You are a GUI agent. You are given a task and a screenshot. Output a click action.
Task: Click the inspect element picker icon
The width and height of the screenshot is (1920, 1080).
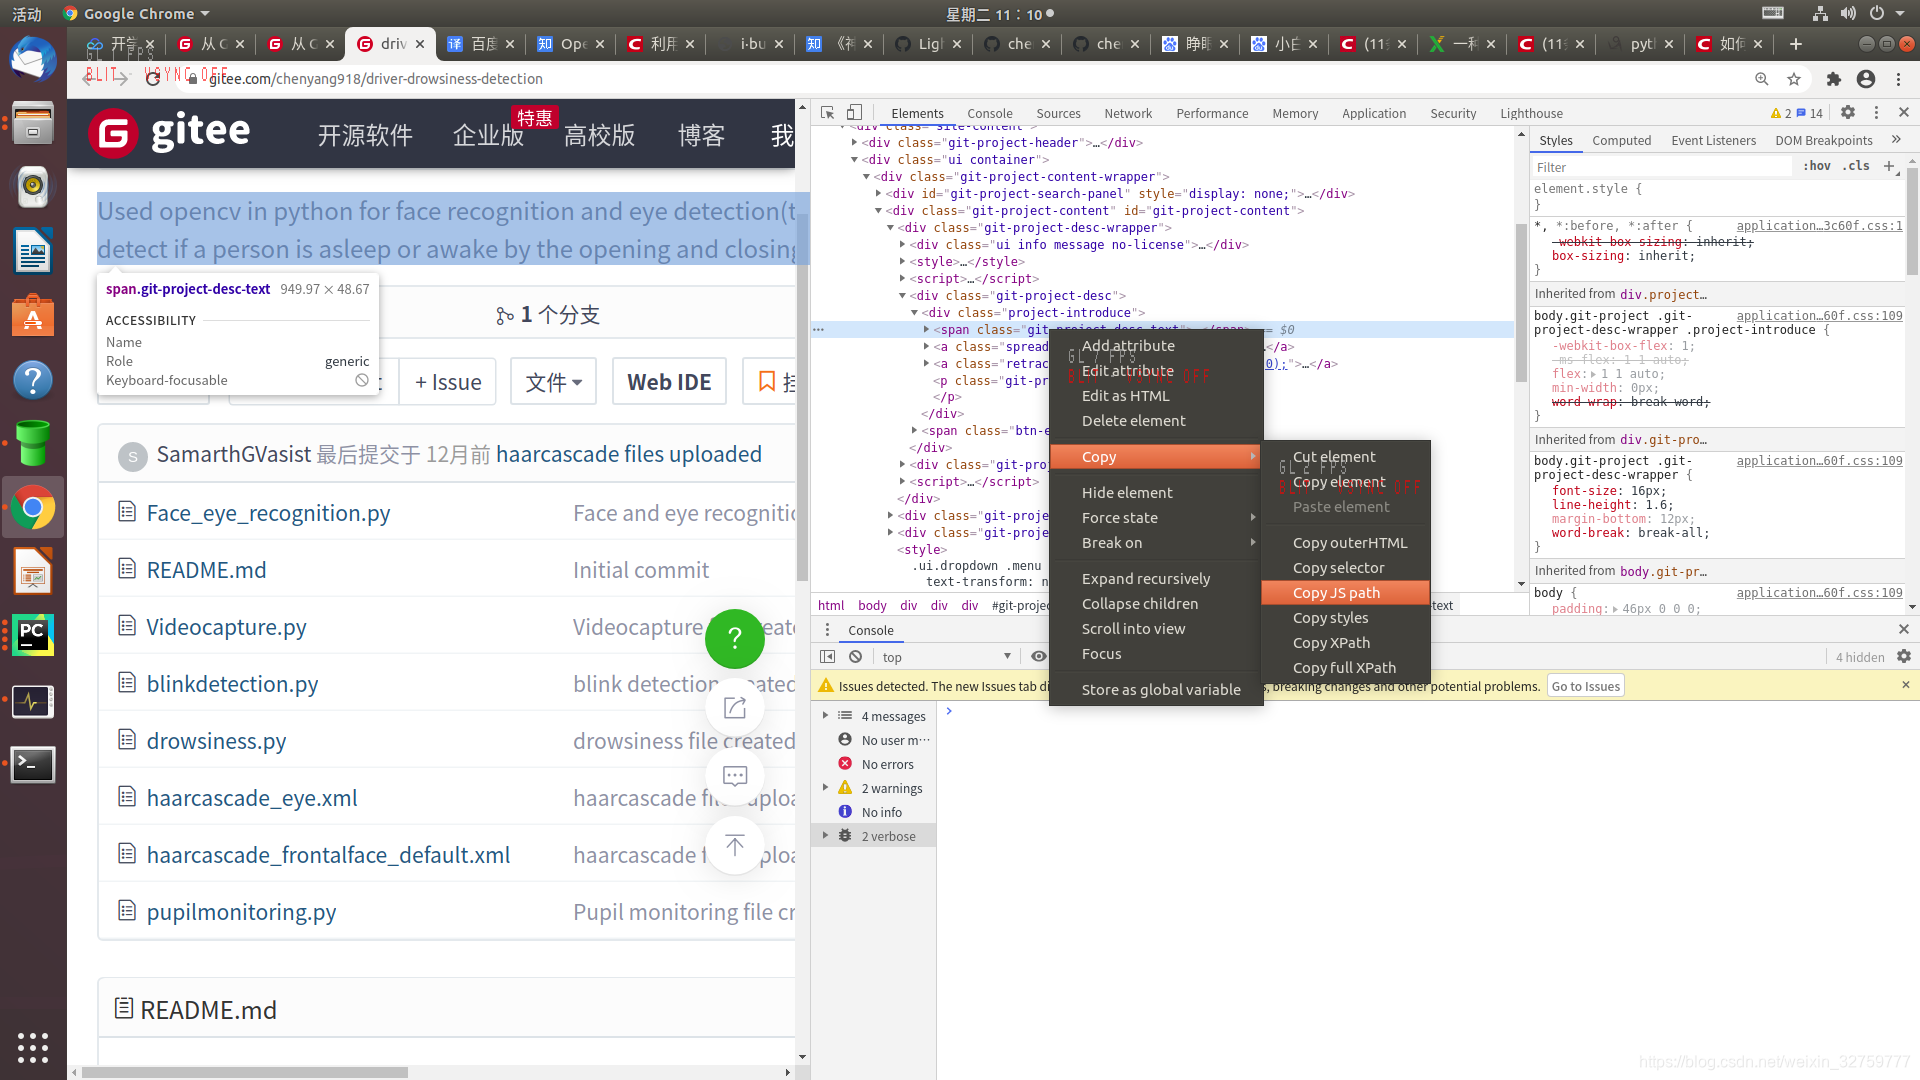[828, 113]
